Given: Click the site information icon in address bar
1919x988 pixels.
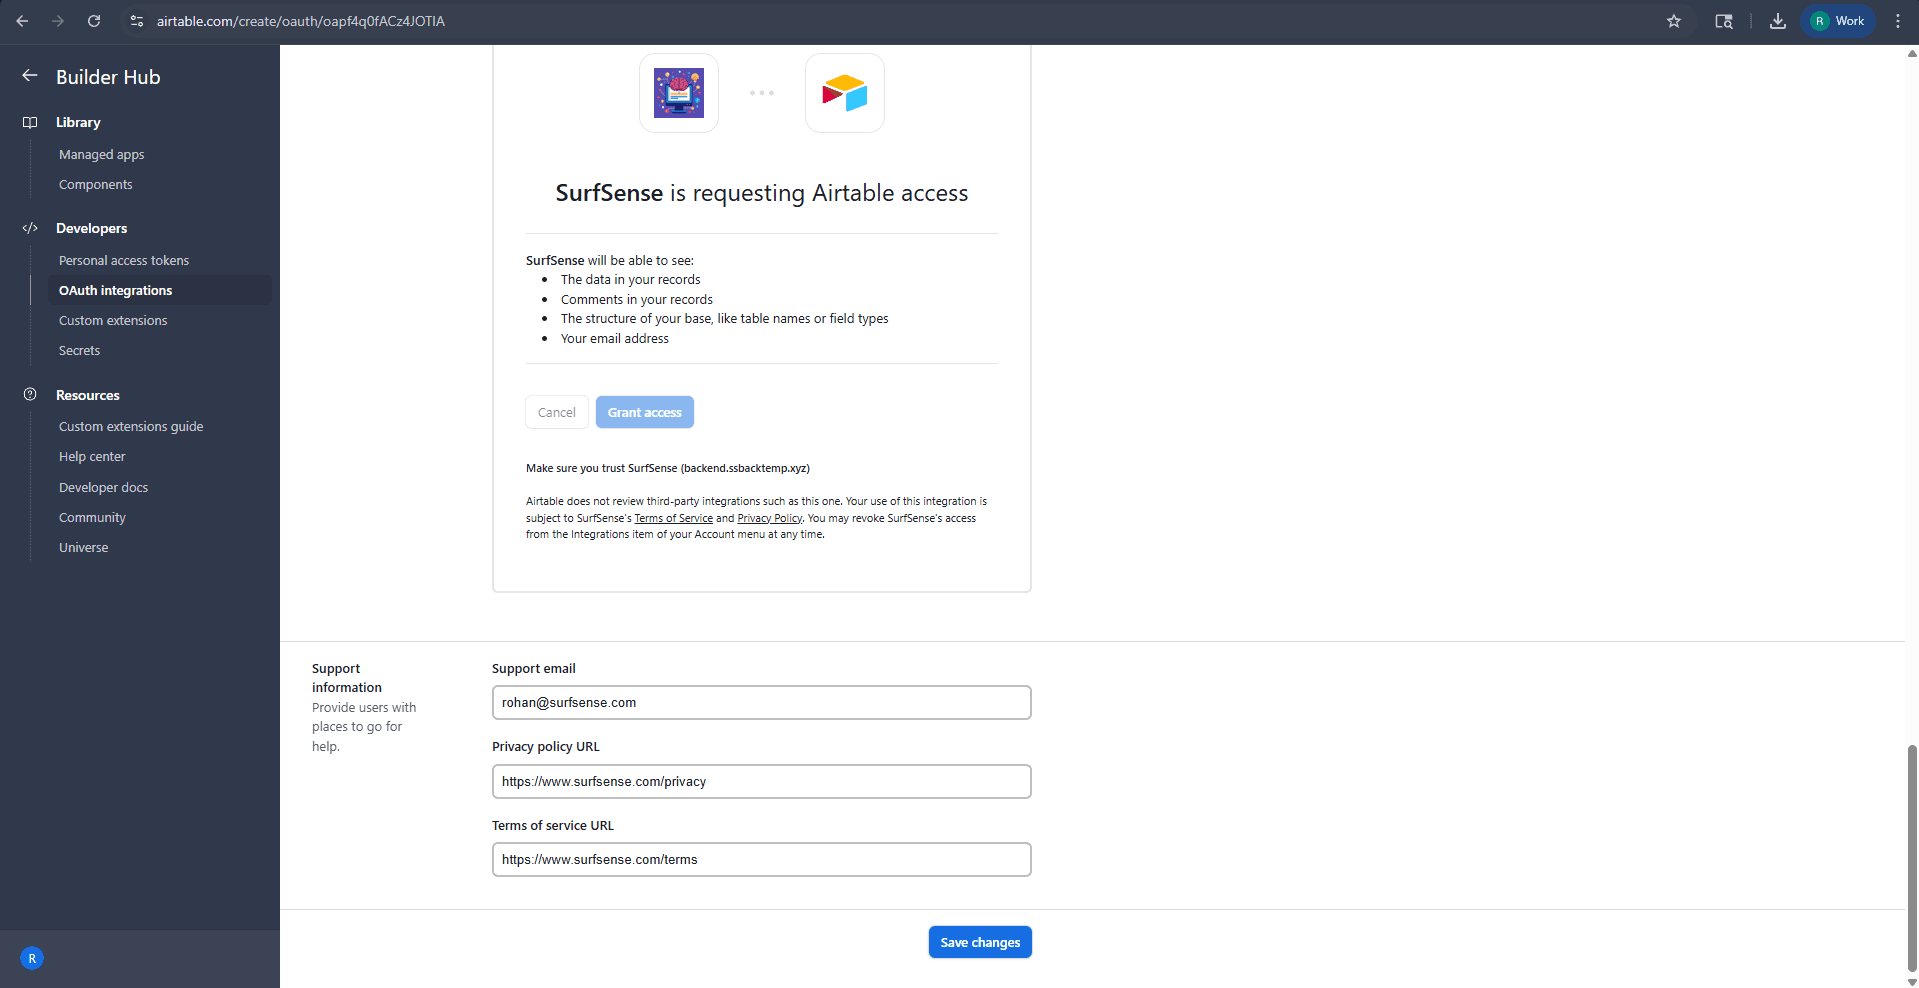Looking at the screenshot, I should [x=137, y=21].
